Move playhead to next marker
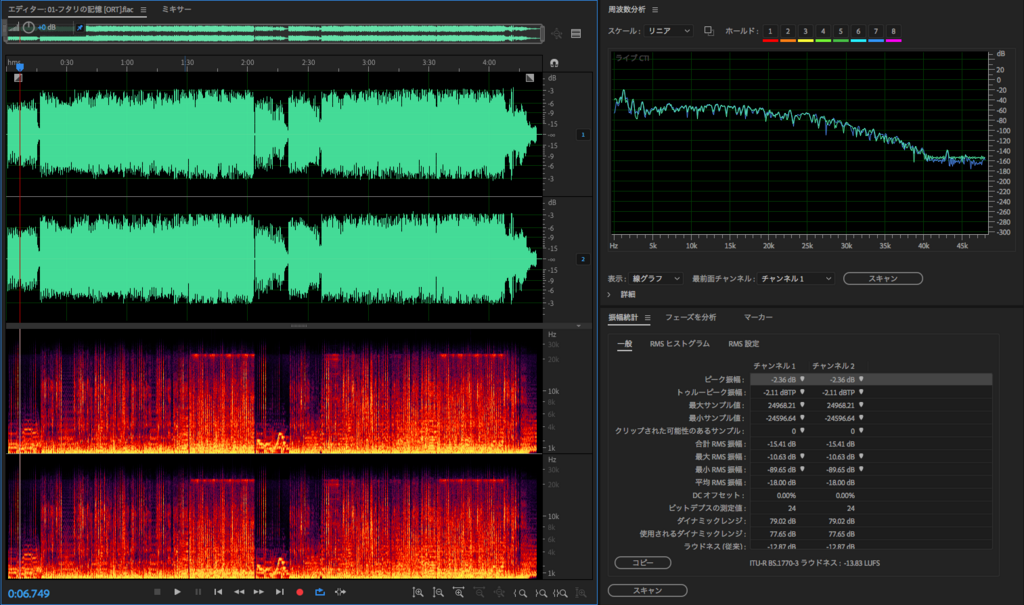This screenshot has height=605, width=1024. tap(280, 592)
